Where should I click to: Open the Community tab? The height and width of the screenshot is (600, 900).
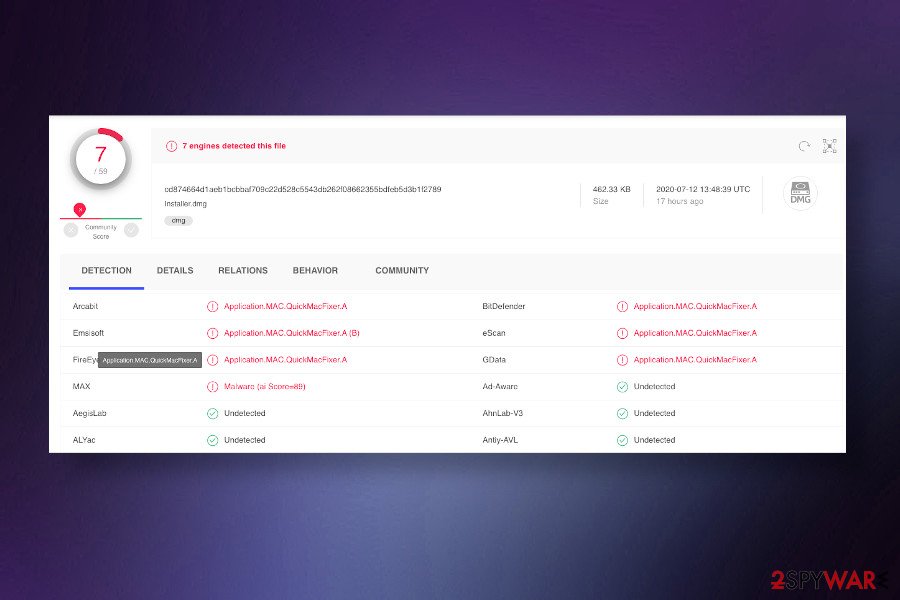(x=402, y=270)
